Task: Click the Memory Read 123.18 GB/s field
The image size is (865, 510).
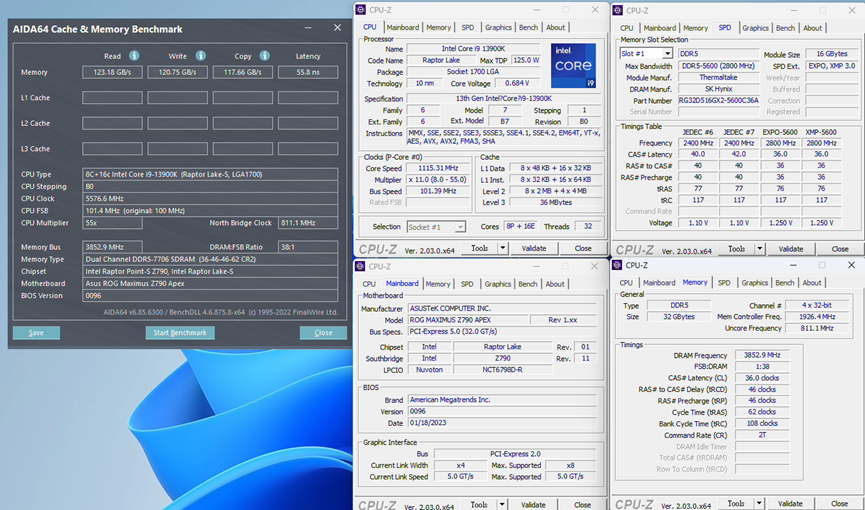Action: click(113, 72)
